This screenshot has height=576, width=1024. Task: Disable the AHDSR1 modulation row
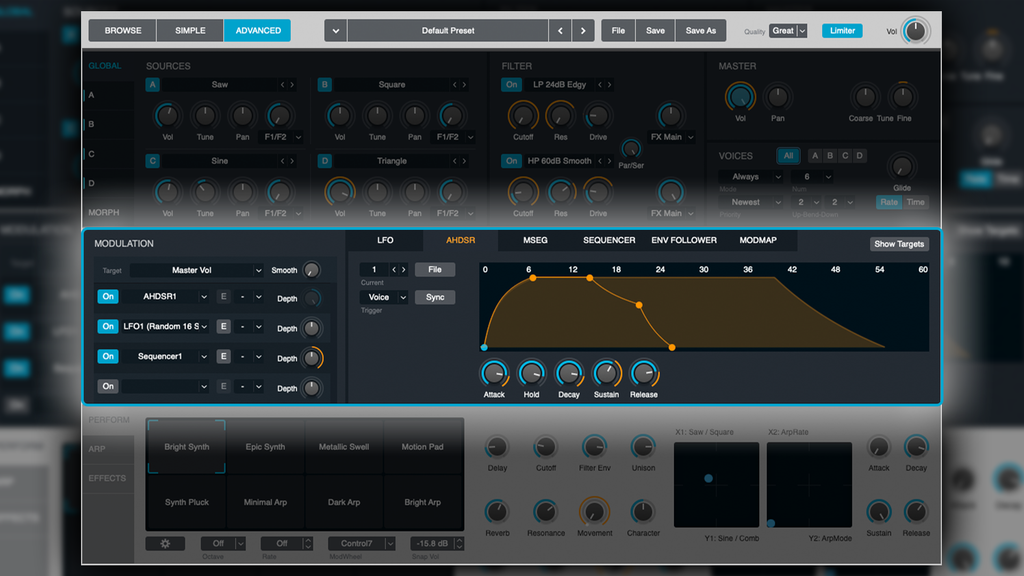[109, 298]
